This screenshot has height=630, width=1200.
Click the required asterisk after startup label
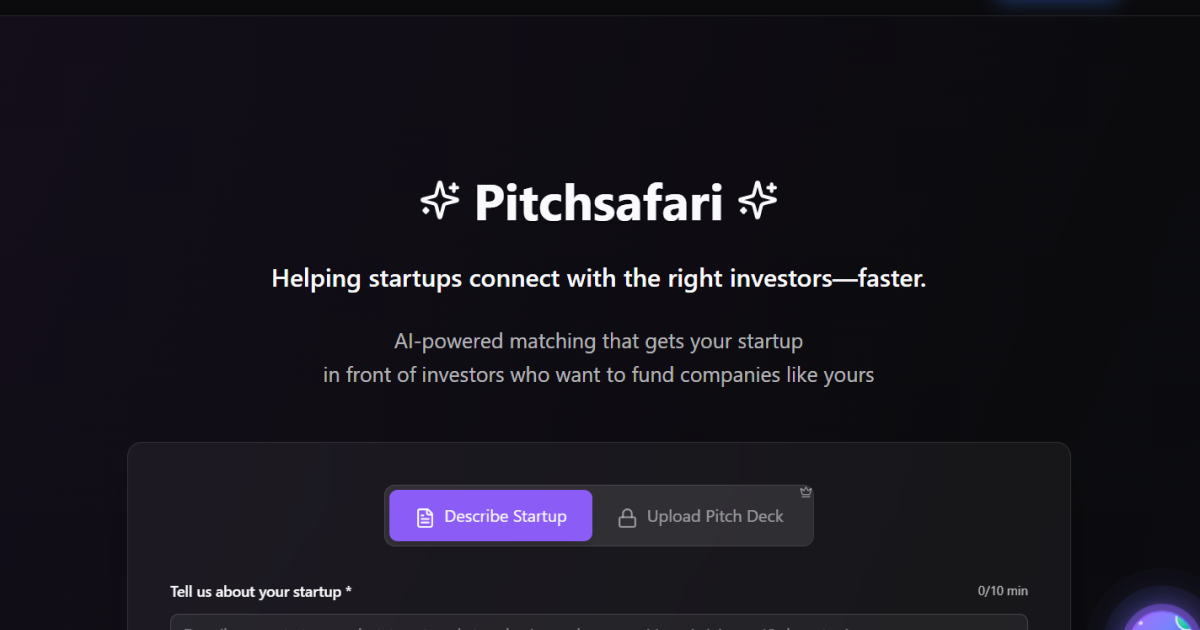point(348,591)
